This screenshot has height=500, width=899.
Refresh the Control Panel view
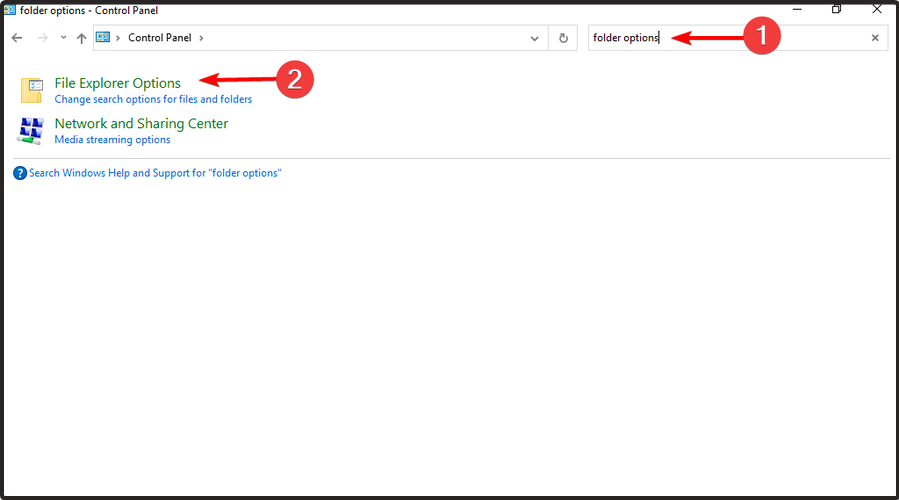pyautogui.click(x=563, y=38)
